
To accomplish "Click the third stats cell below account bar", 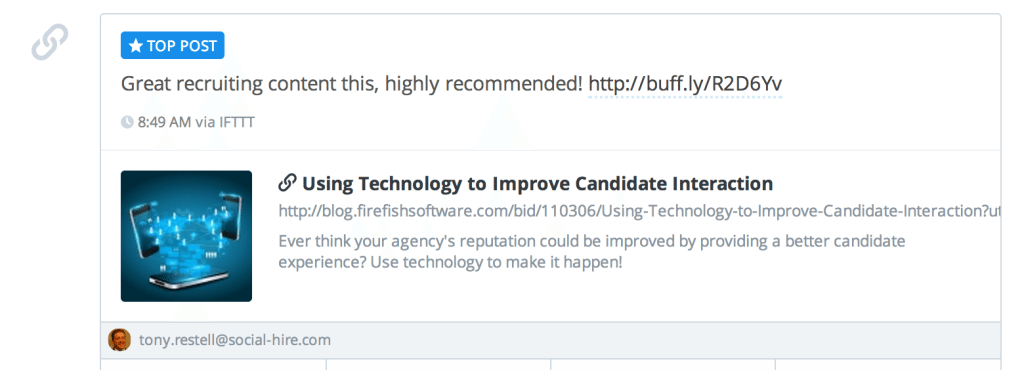I will tap(663, 364).
